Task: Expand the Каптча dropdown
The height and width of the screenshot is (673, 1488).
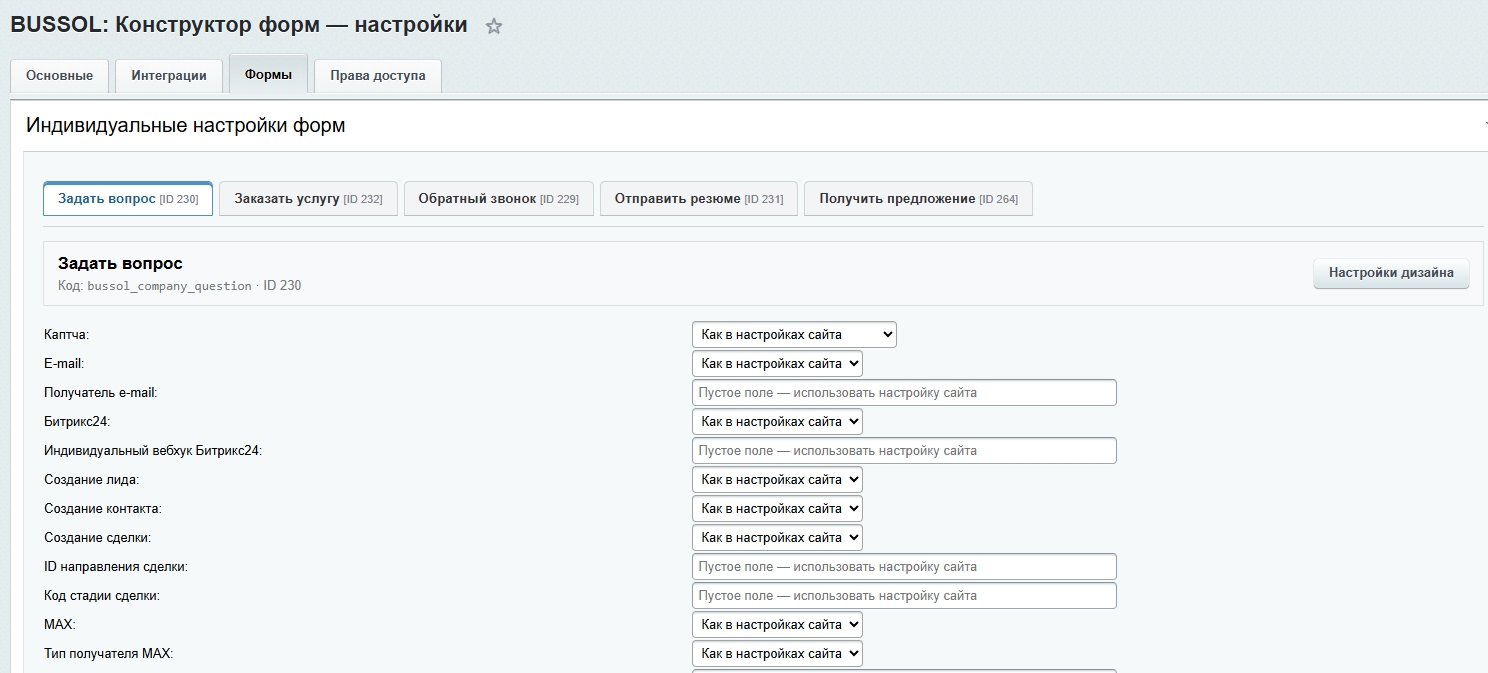Action: coord(794,335)
